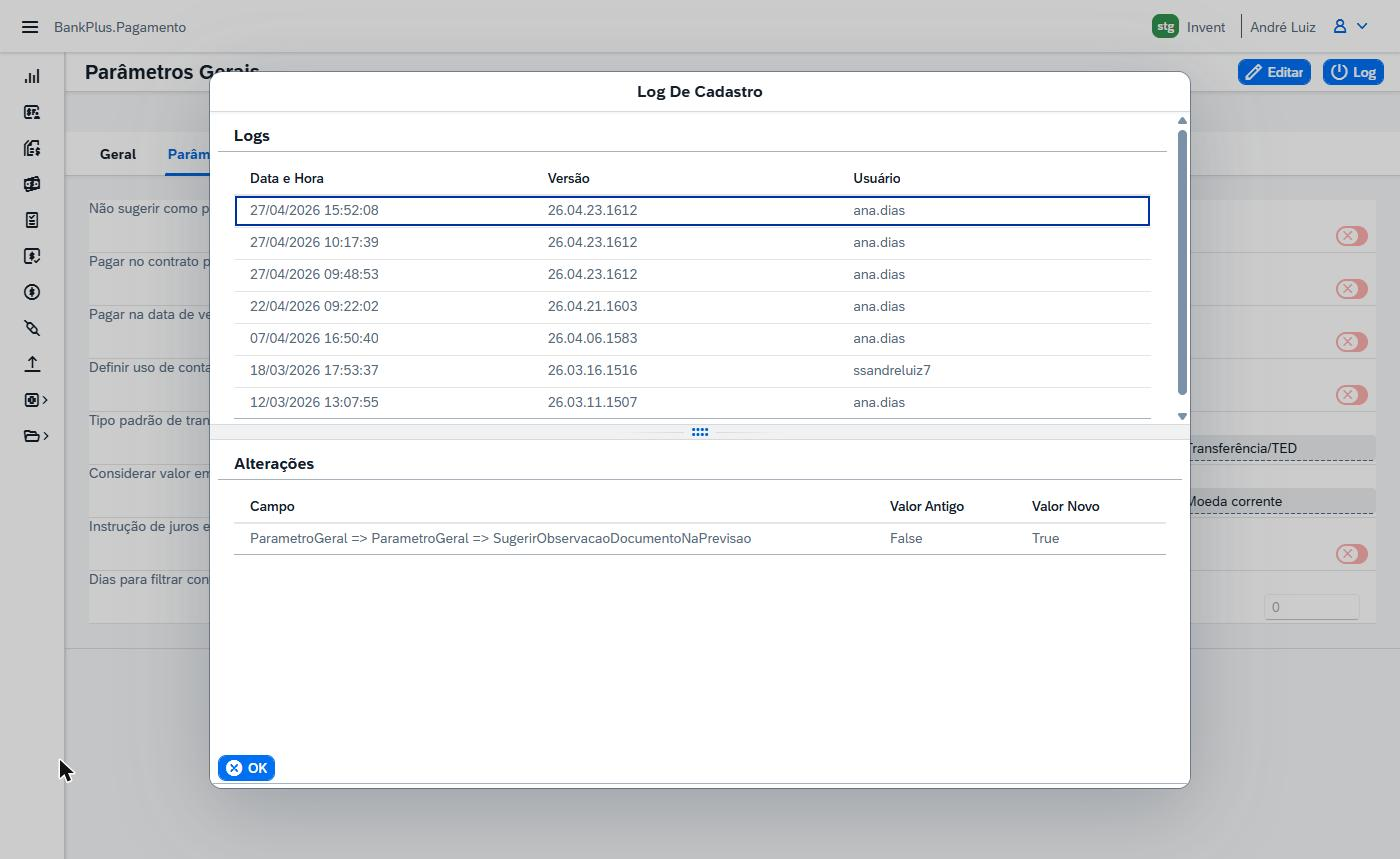Click the Editar button
Screen dimensions: 1400x859
[x=1274, y=72]
